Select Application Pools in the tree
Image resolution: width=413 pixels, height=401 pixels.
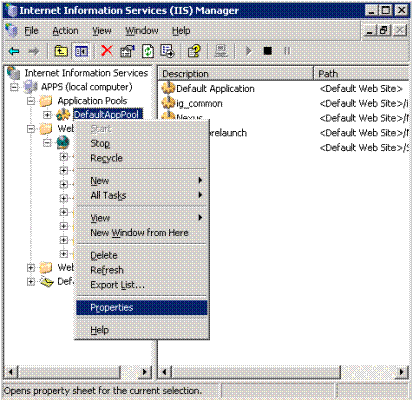tap(92, 101)
